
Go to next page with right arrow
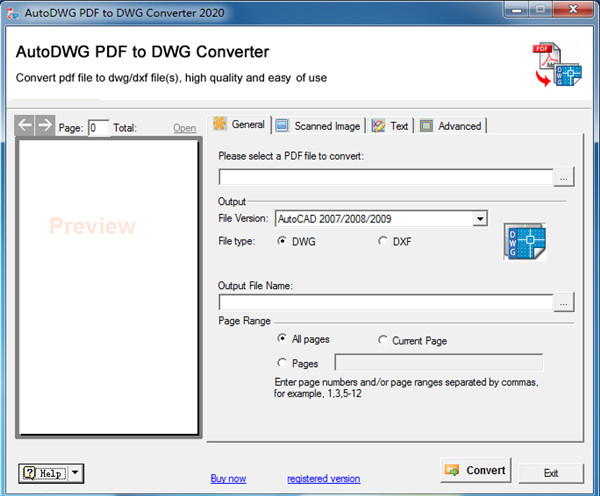click(45, 125)
